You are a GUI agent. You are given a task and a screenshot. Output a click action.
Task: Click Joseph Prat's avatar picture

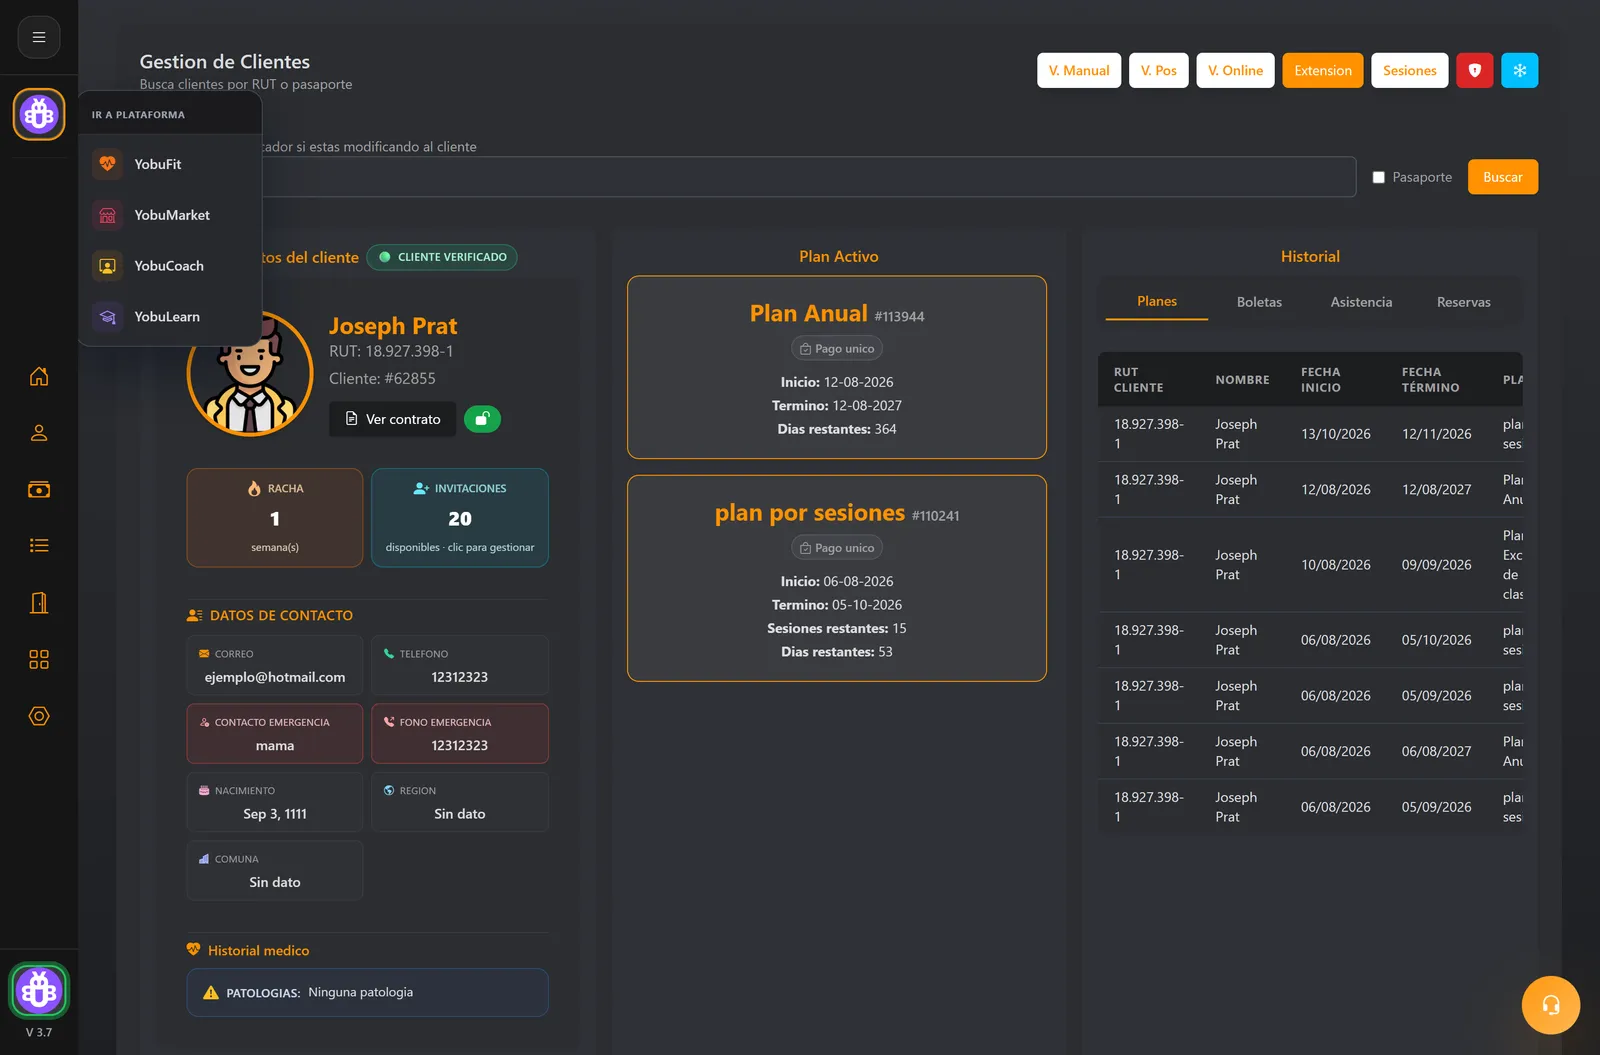coord(250,374)
